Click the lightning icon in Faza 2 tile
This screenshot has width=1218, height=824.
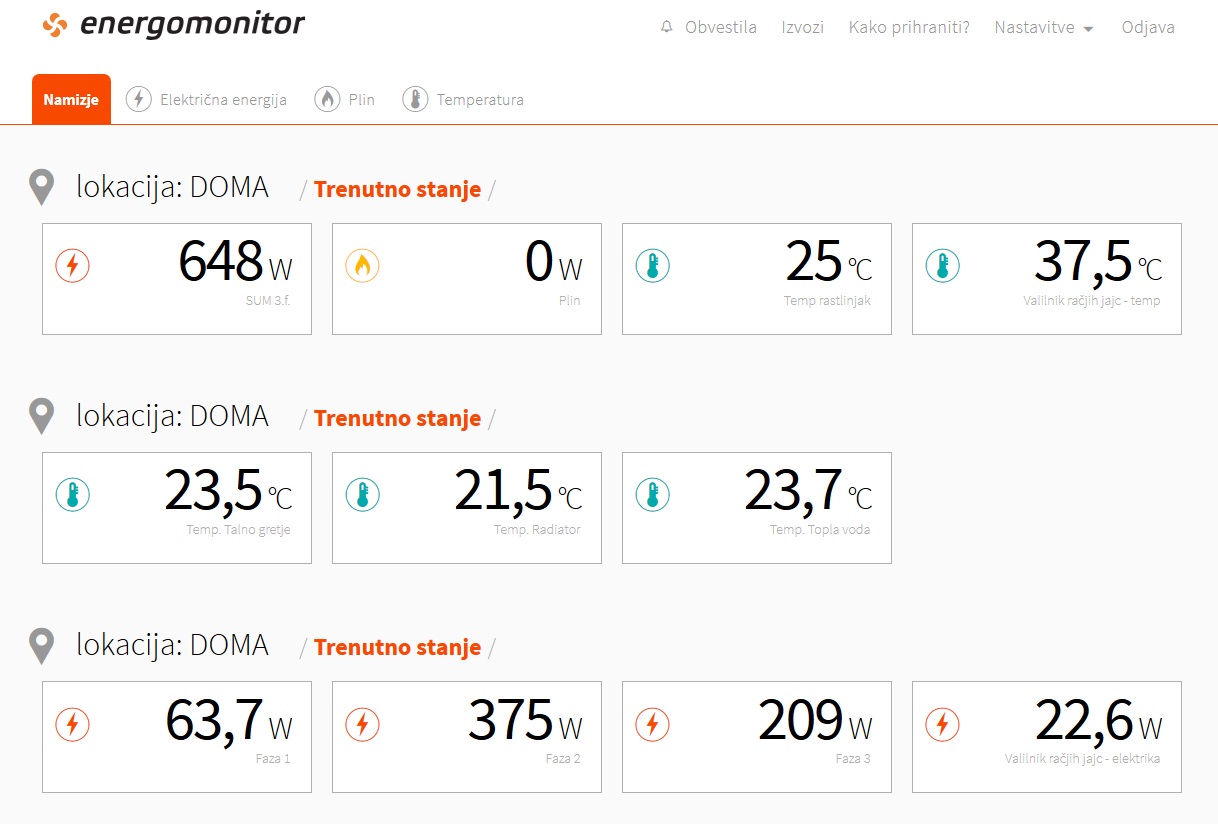[x=362, y=723]
